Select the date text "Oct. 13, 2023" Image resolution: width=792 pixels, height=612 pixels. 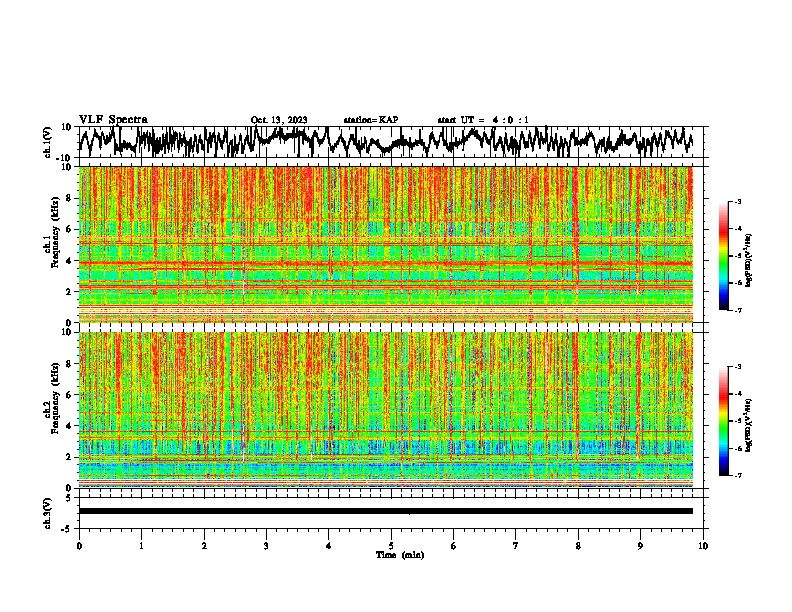[279, 120]
